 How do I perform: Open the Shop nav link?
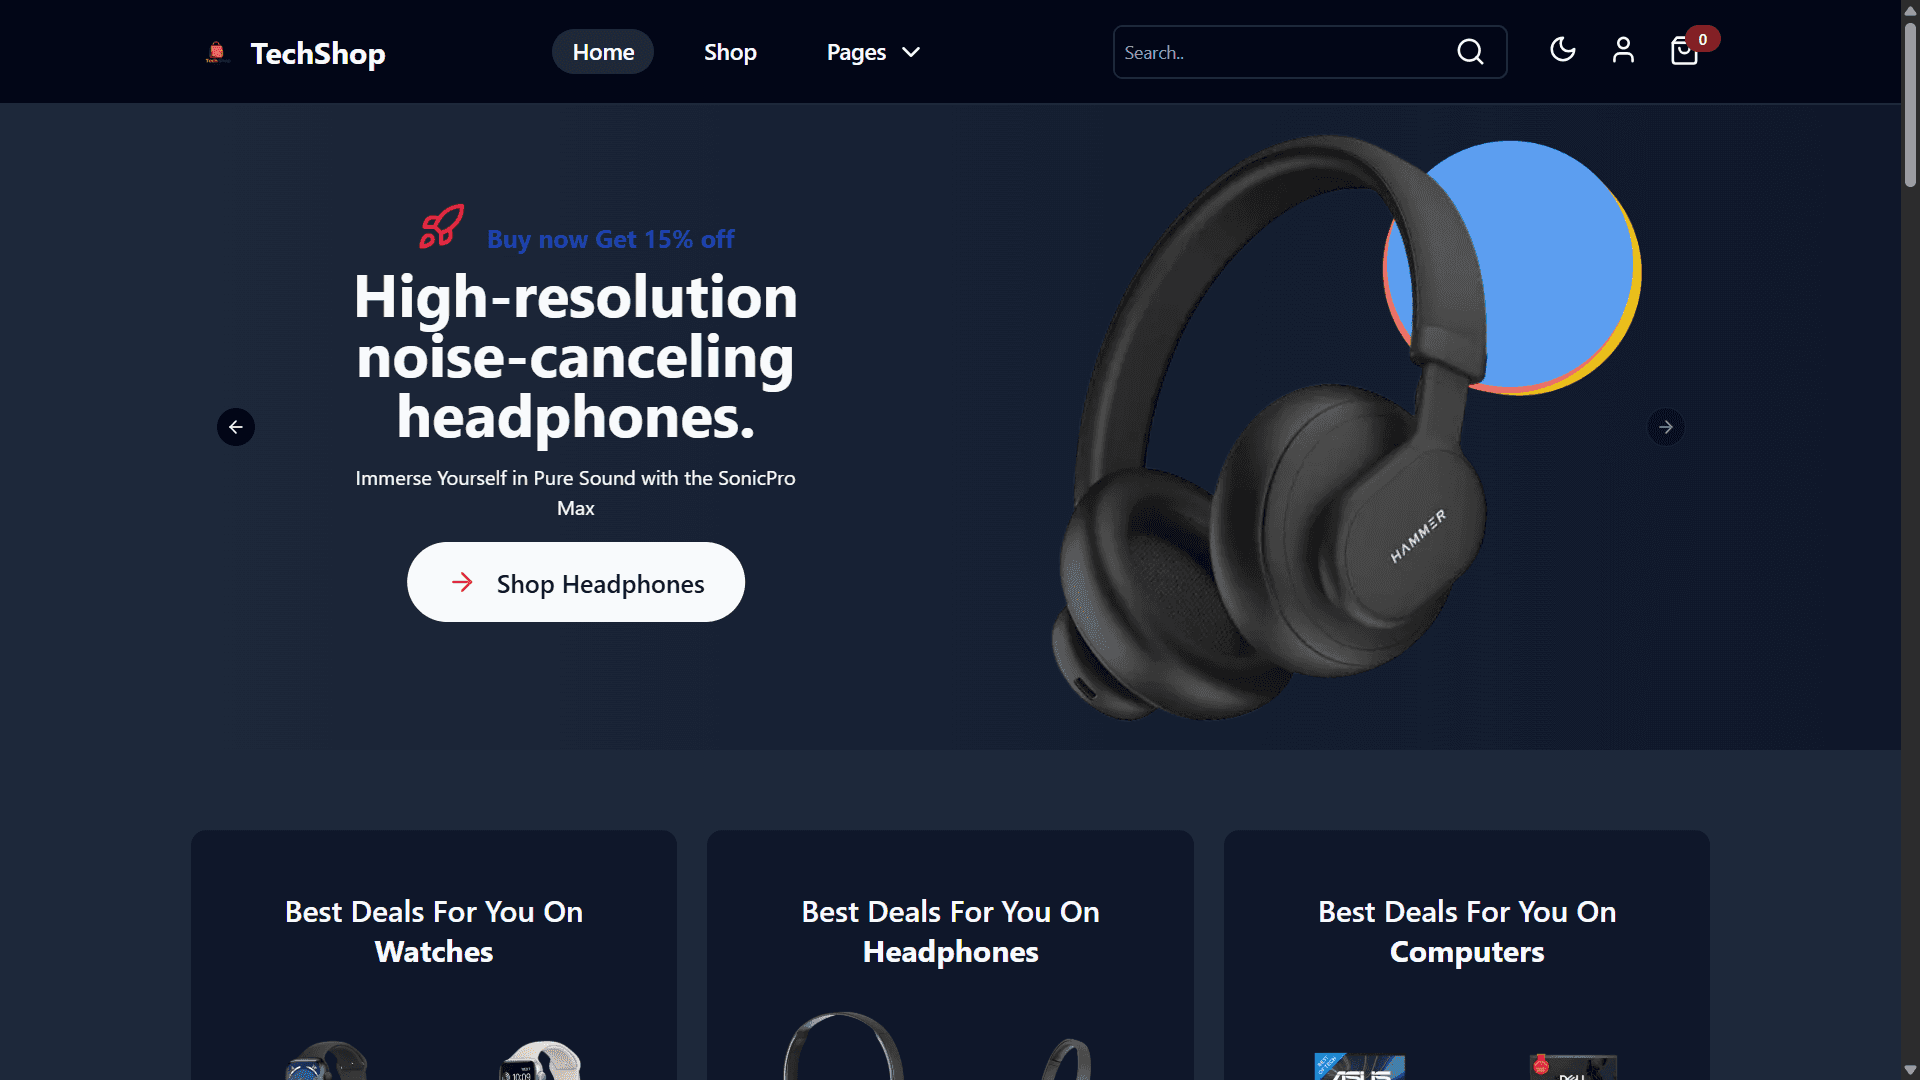click(730, 52)
